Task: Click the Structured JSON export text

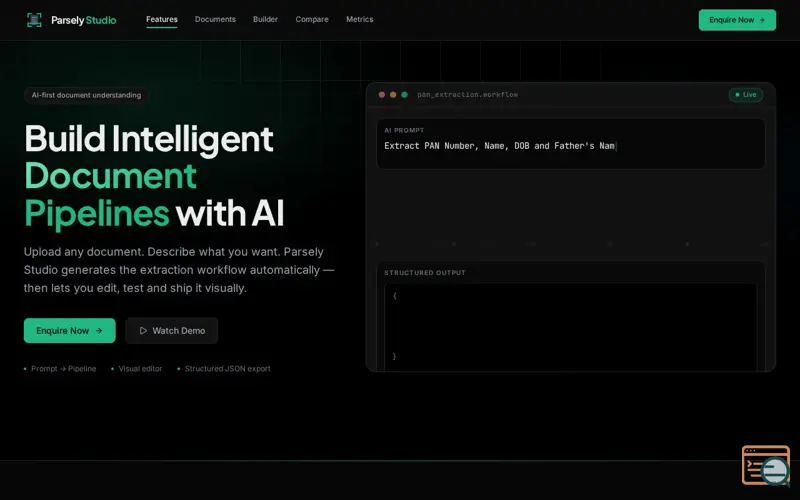Action: point(228,368)
